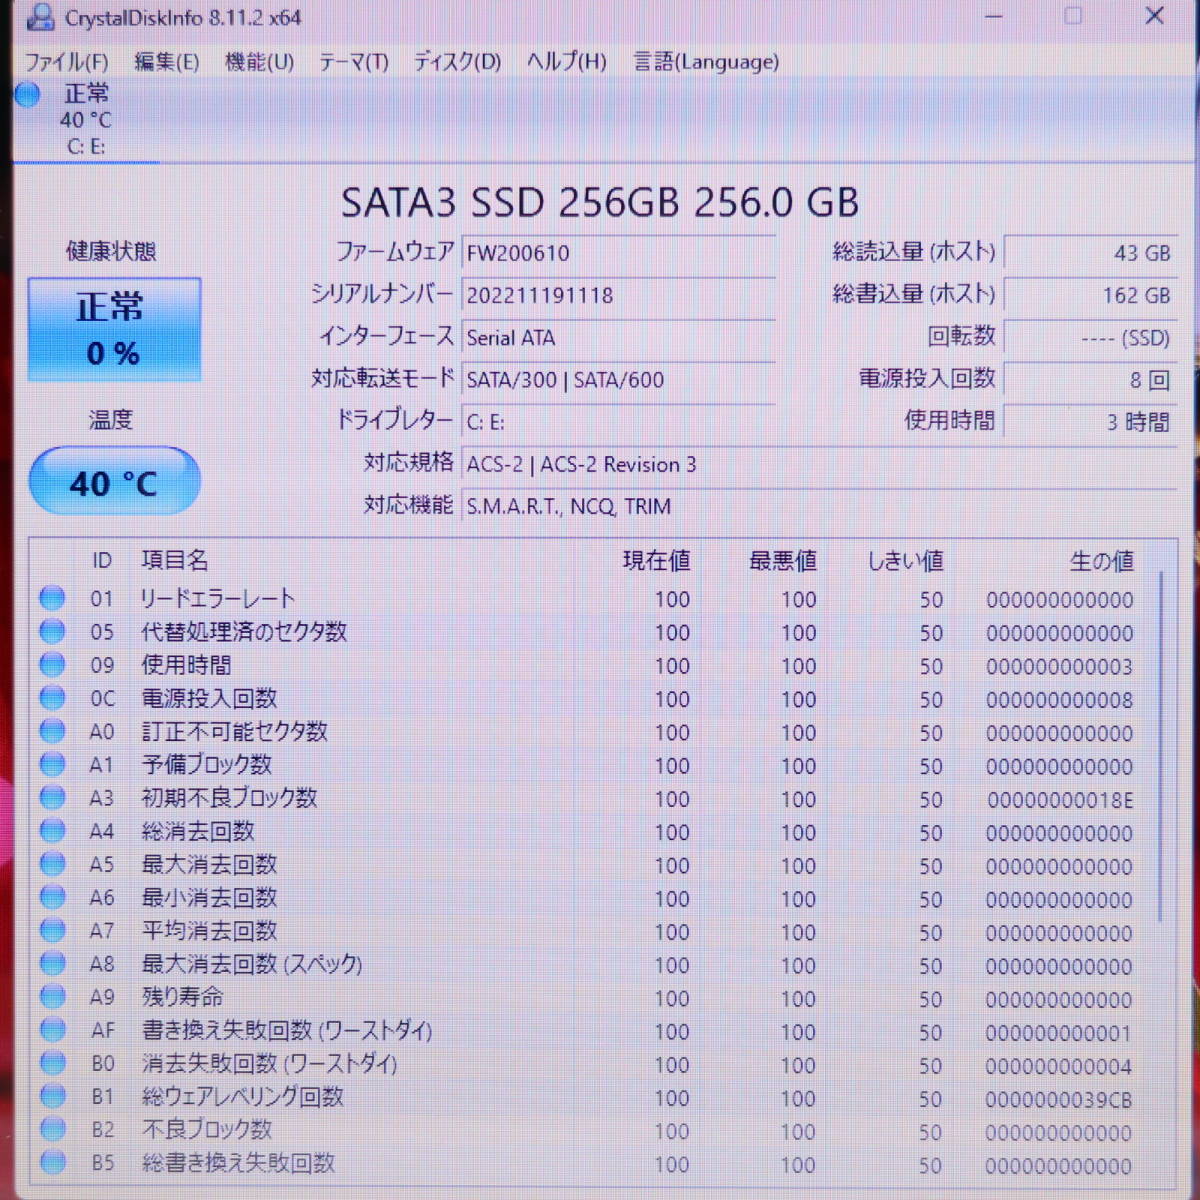Click the status orb for ID B2 不良ブロック数
The width and height of the screenshot is (1200, 1200).
point(52,1130)
